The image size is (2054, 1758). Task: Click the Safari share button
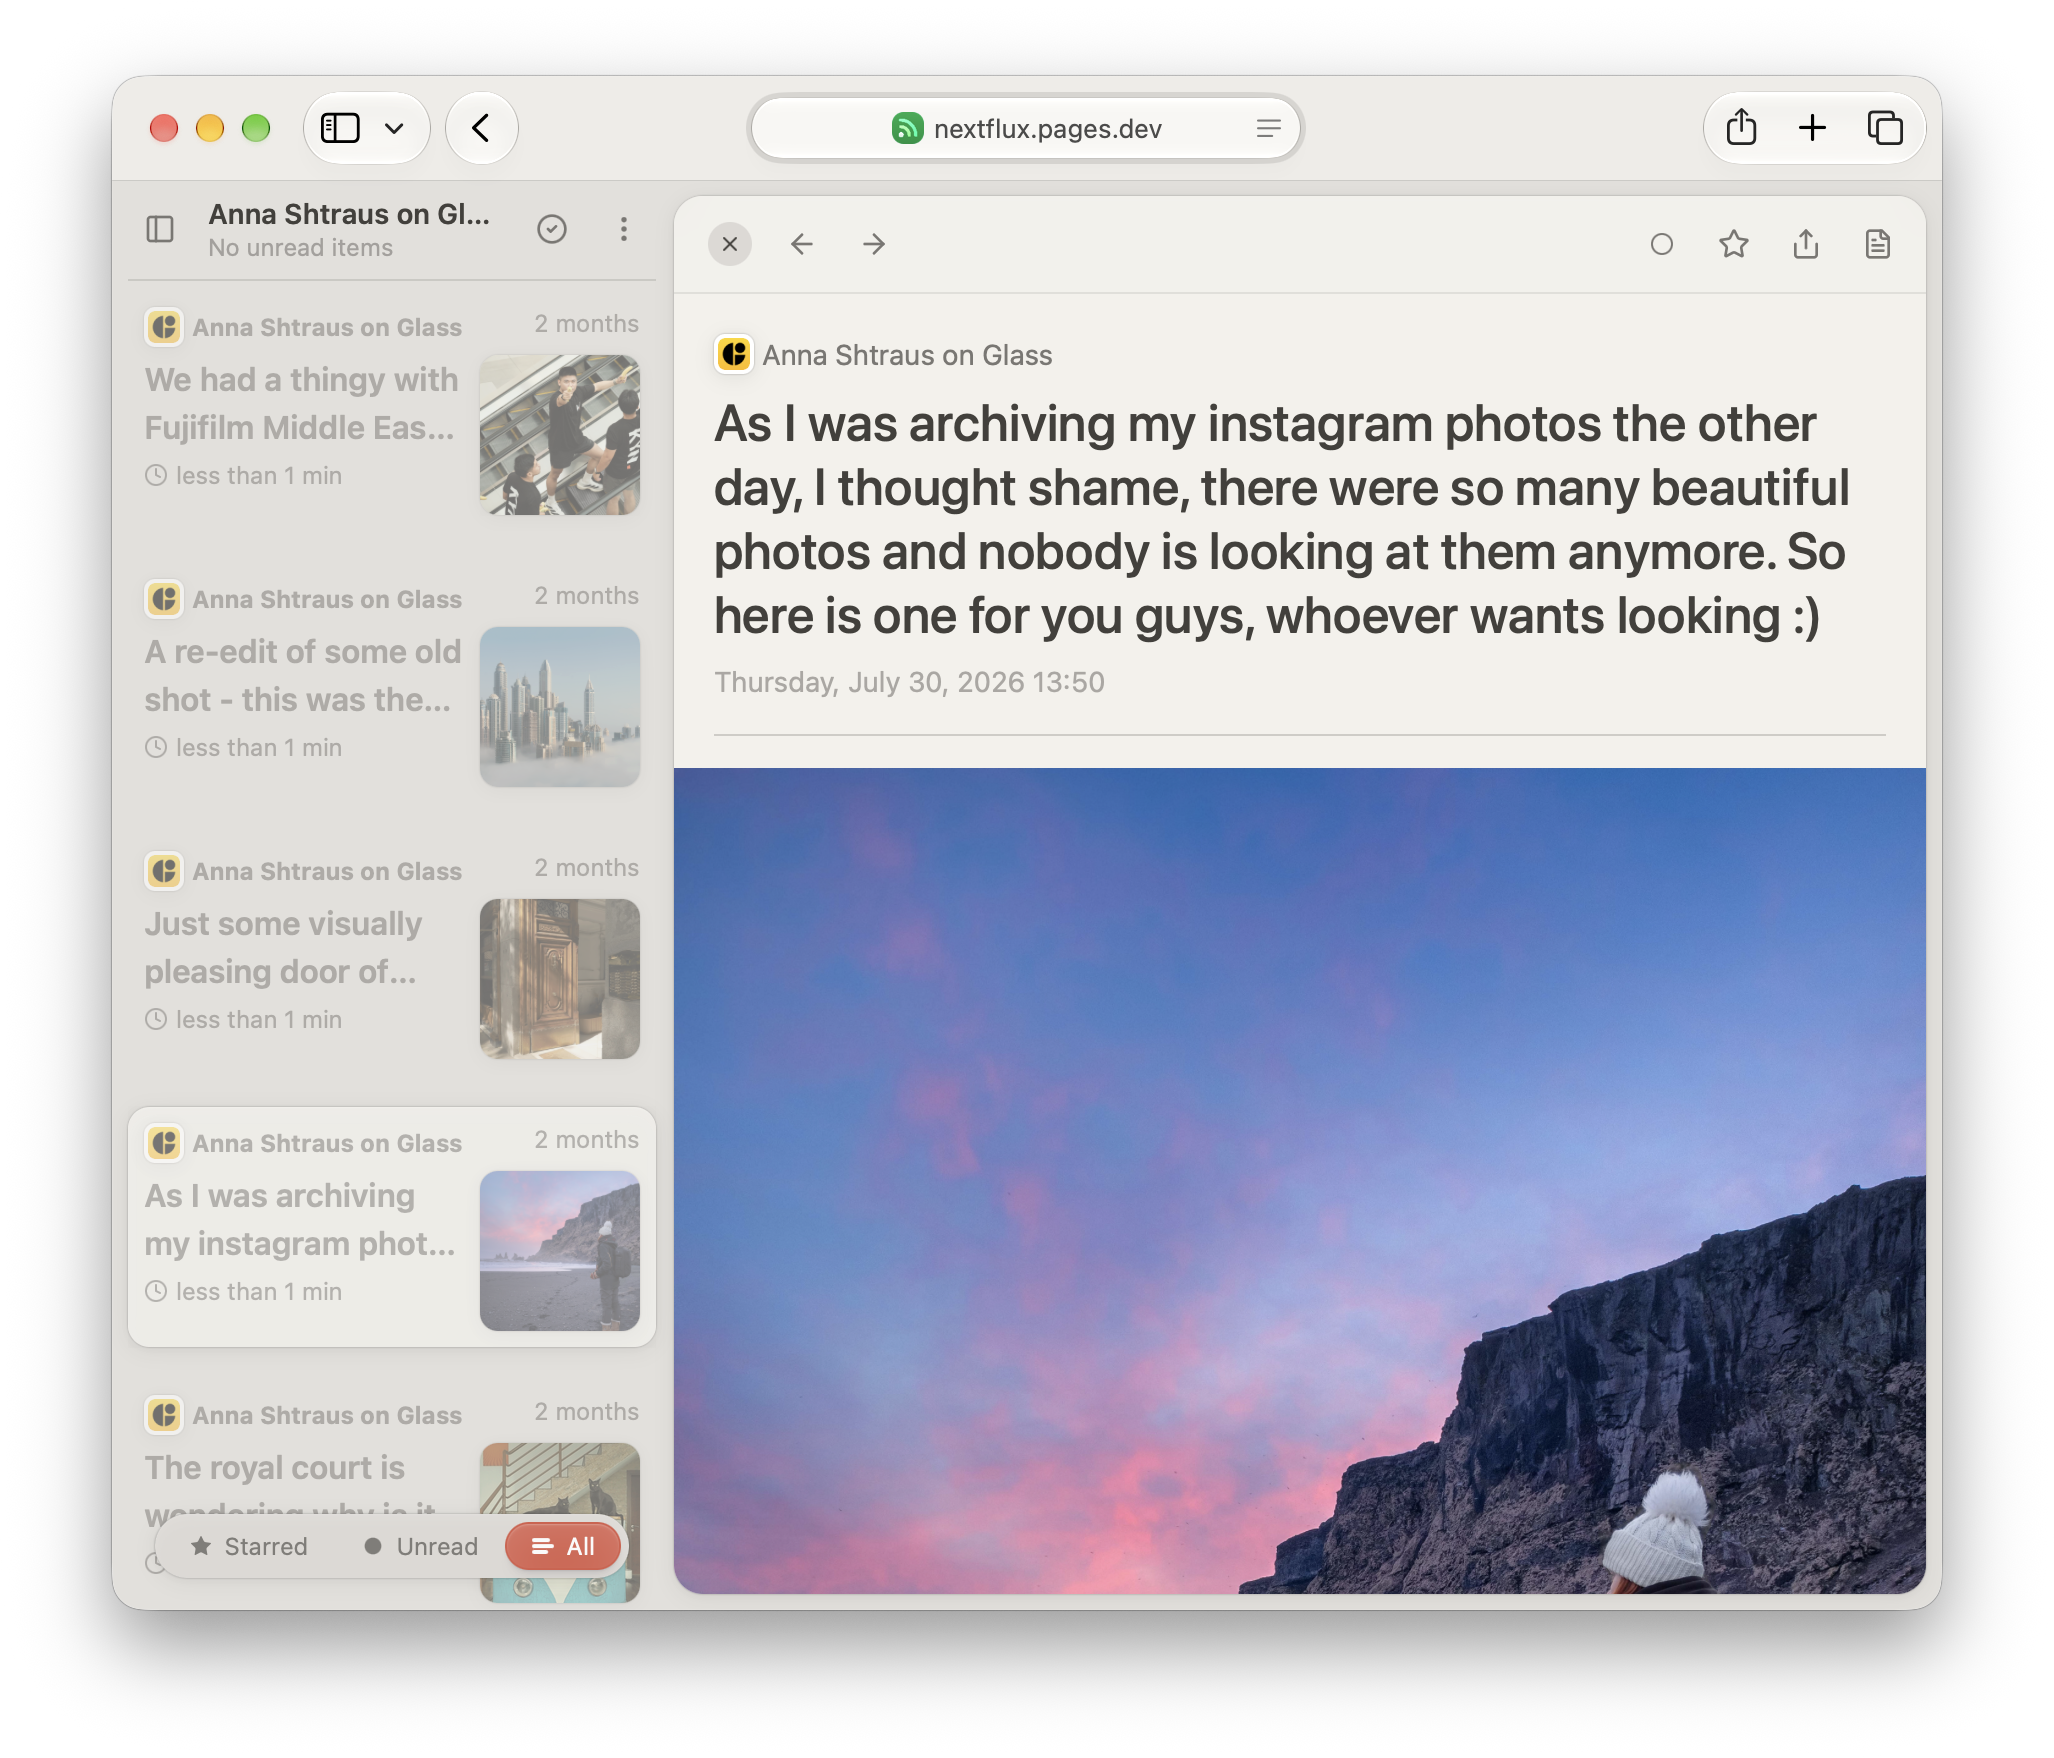[x=1741, y=128]
